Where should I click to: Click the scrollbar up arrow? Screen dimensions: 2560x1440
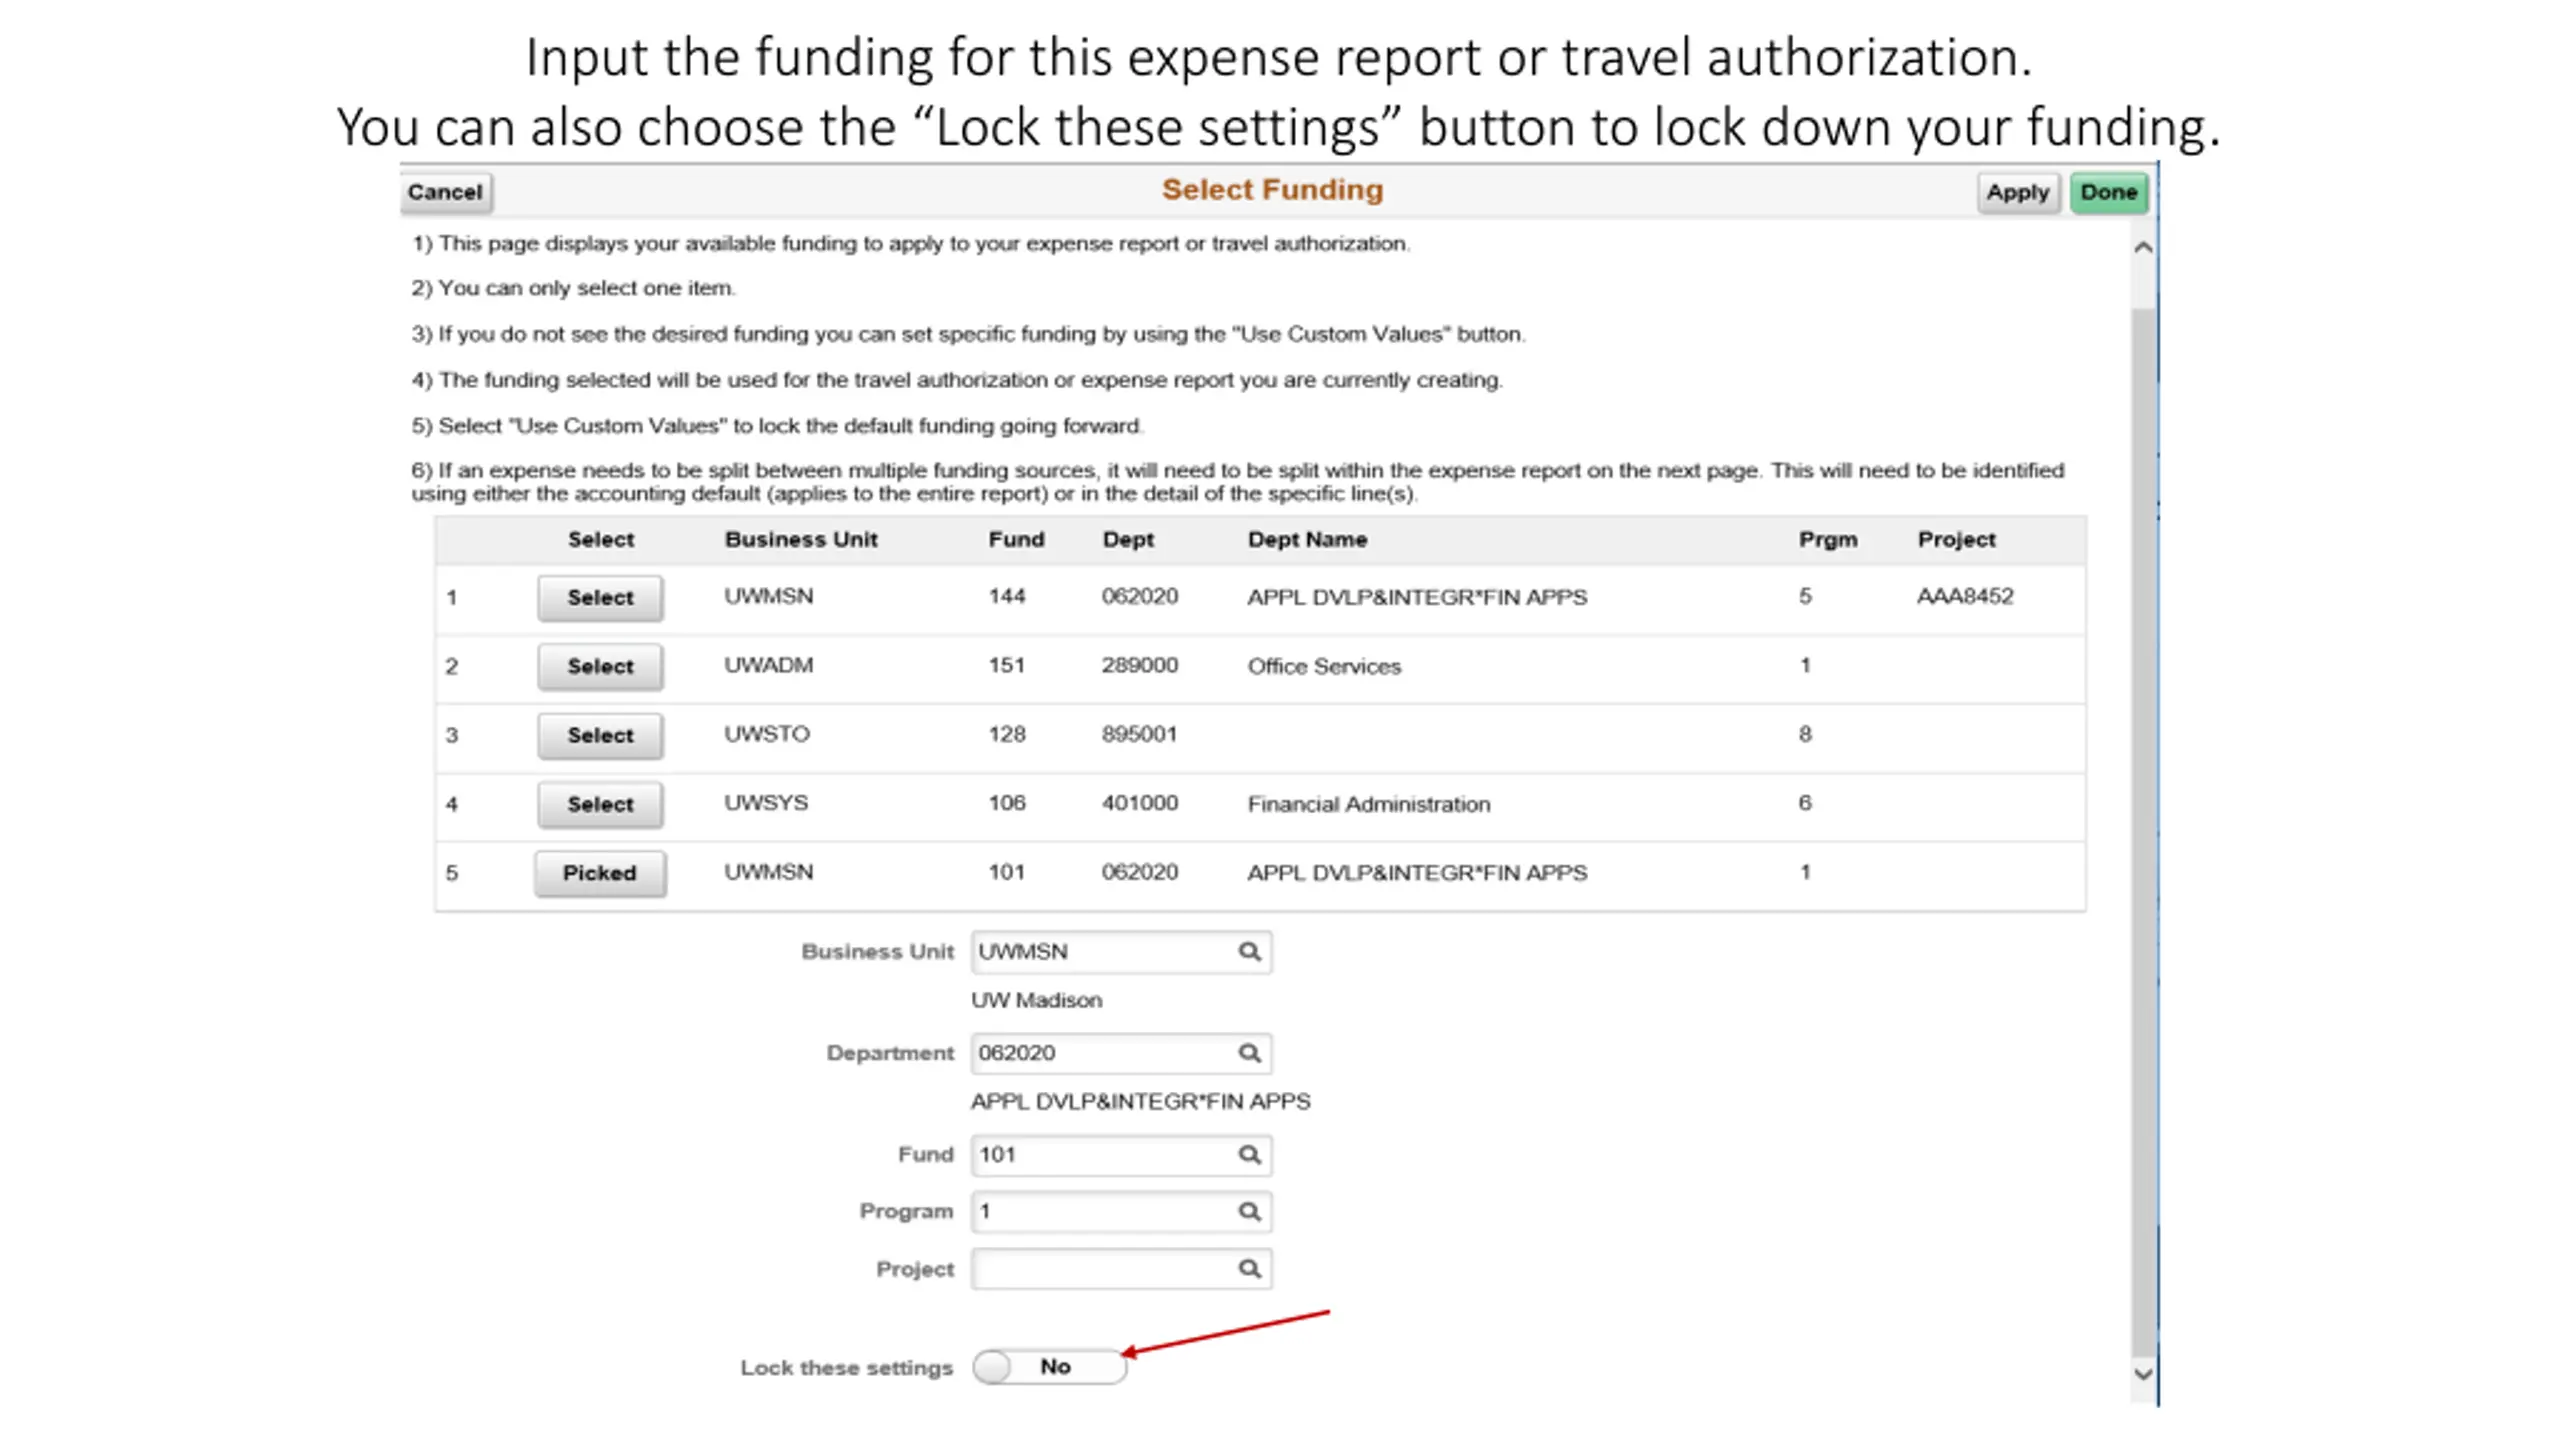(2143, 247)
